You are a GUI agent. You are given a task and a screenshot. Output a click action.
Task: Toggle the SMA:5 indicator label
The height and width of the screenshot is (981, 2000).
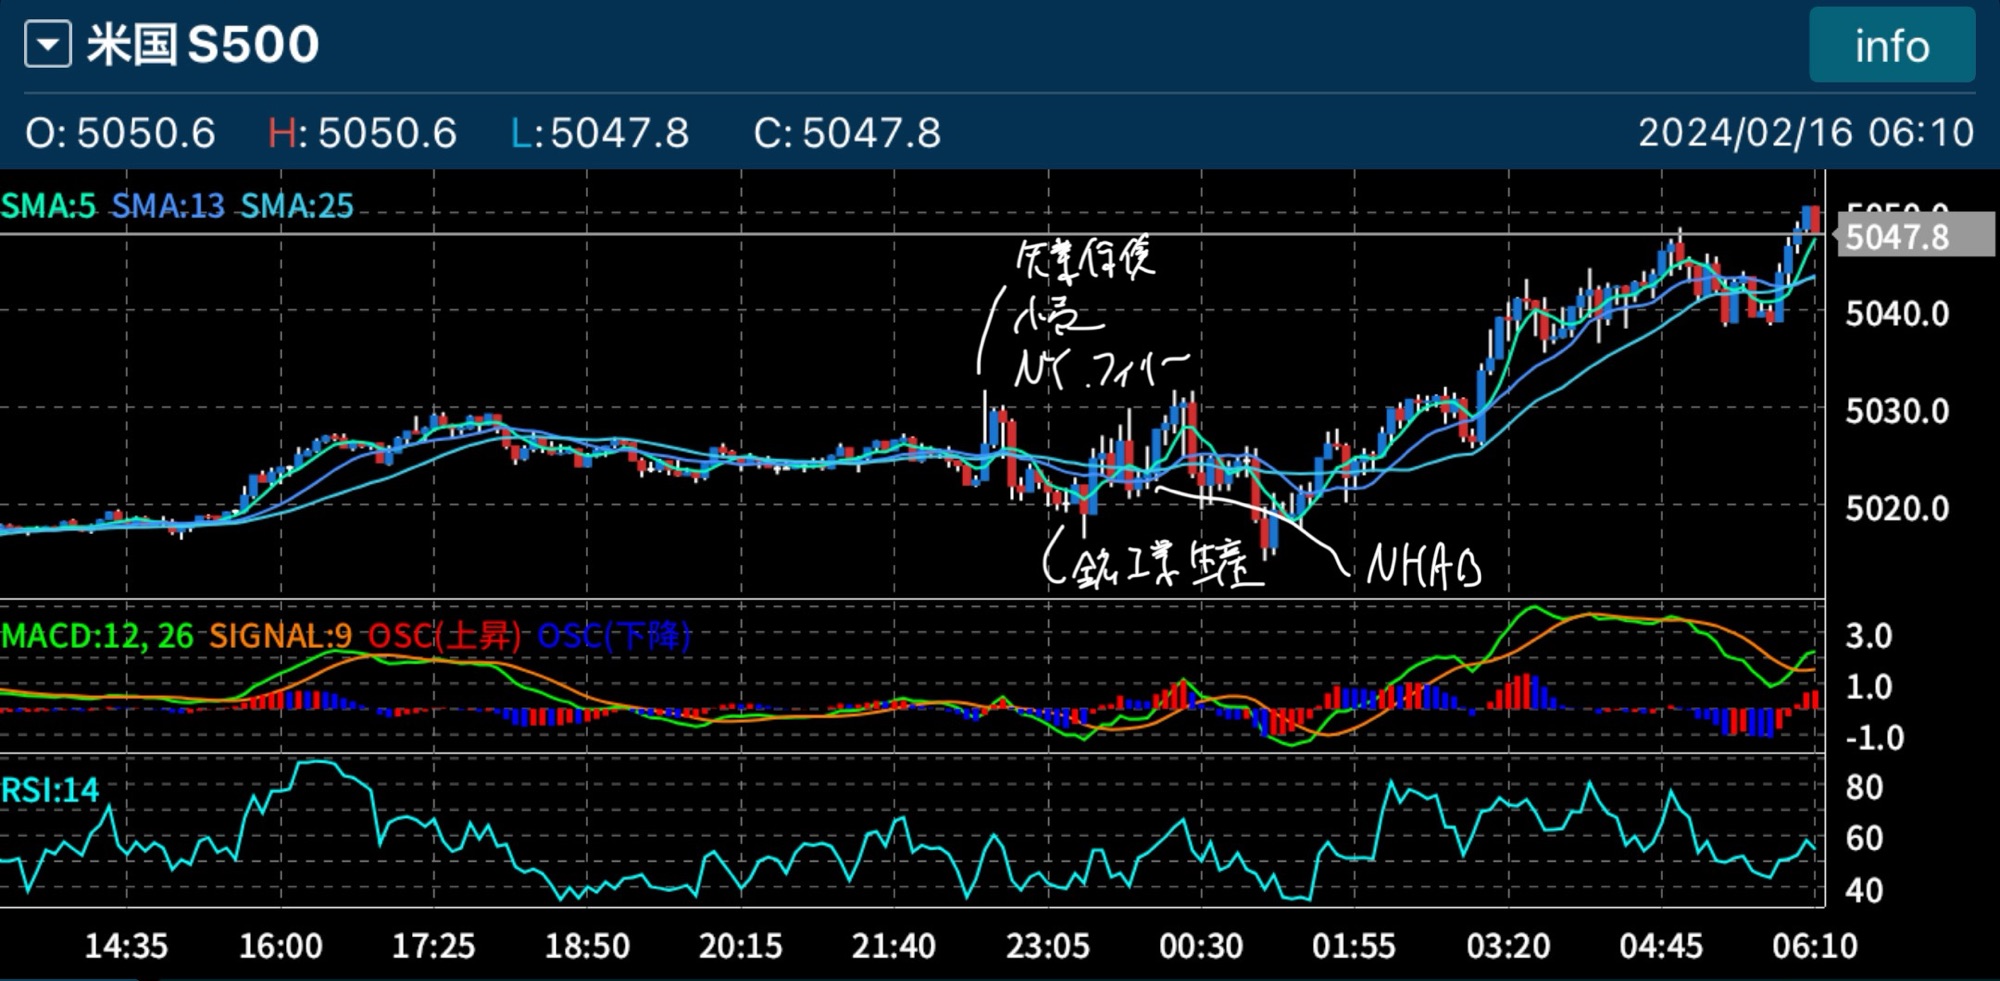coord(48,206)
